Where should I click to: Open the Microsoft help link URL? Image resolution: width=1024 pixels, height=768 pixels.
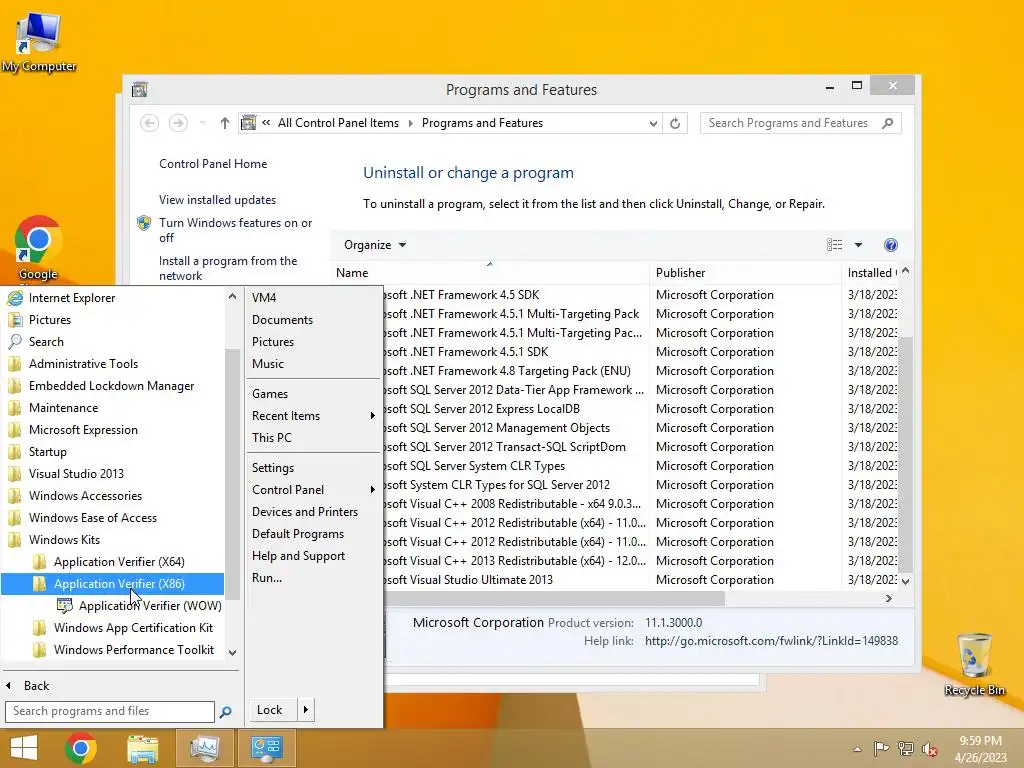[771, 641]
